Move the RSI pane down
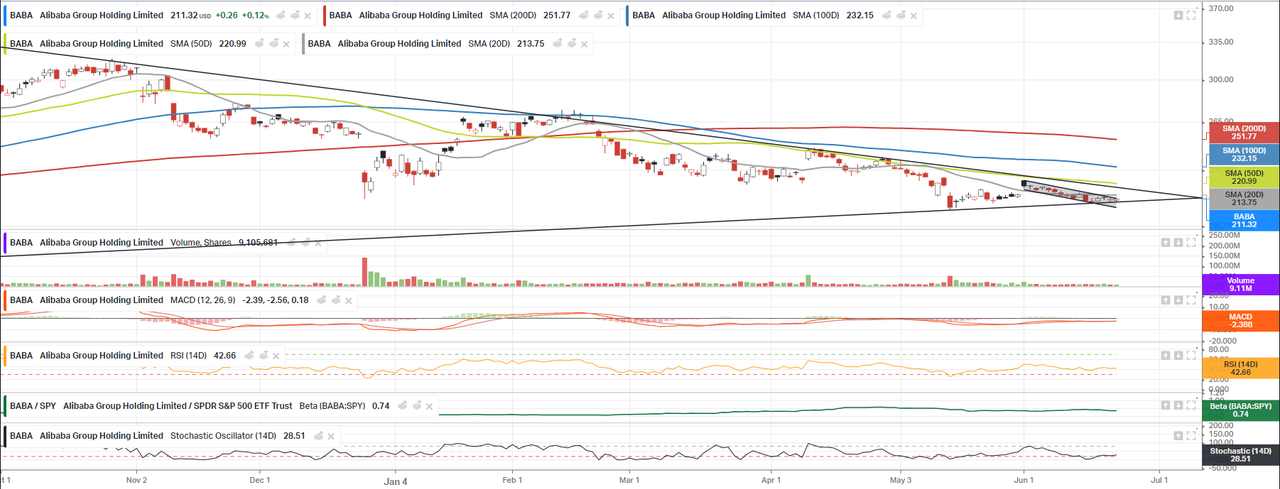Screen dimensions: 1280x489 coord(1178,355)
